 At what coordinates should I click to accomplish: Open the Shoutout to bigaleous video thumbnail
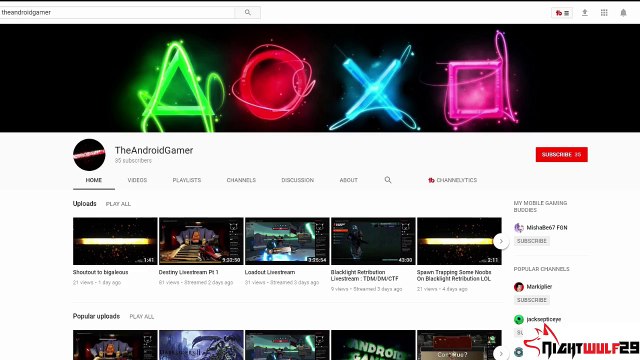[x=115, y=241]
